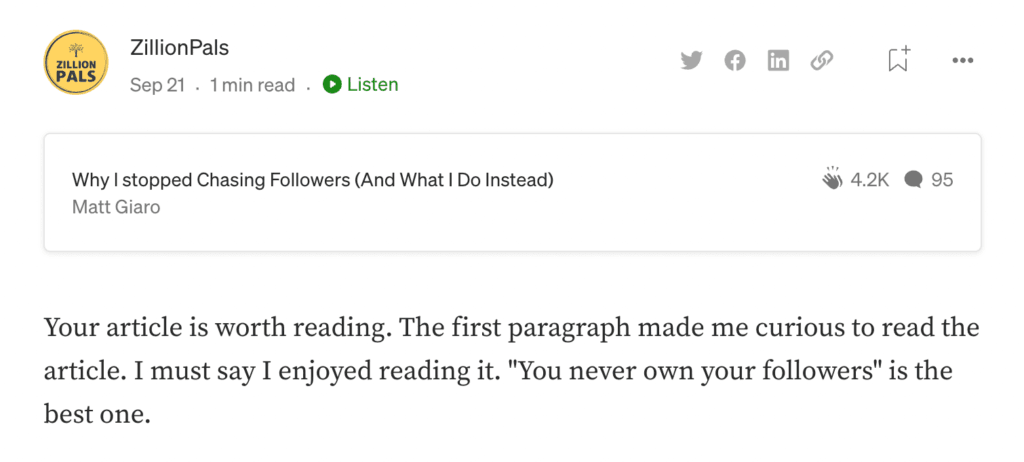This screenshot has height=462, width=1024.
Task: Click the 1 min read label
Action: coord(252,85)
